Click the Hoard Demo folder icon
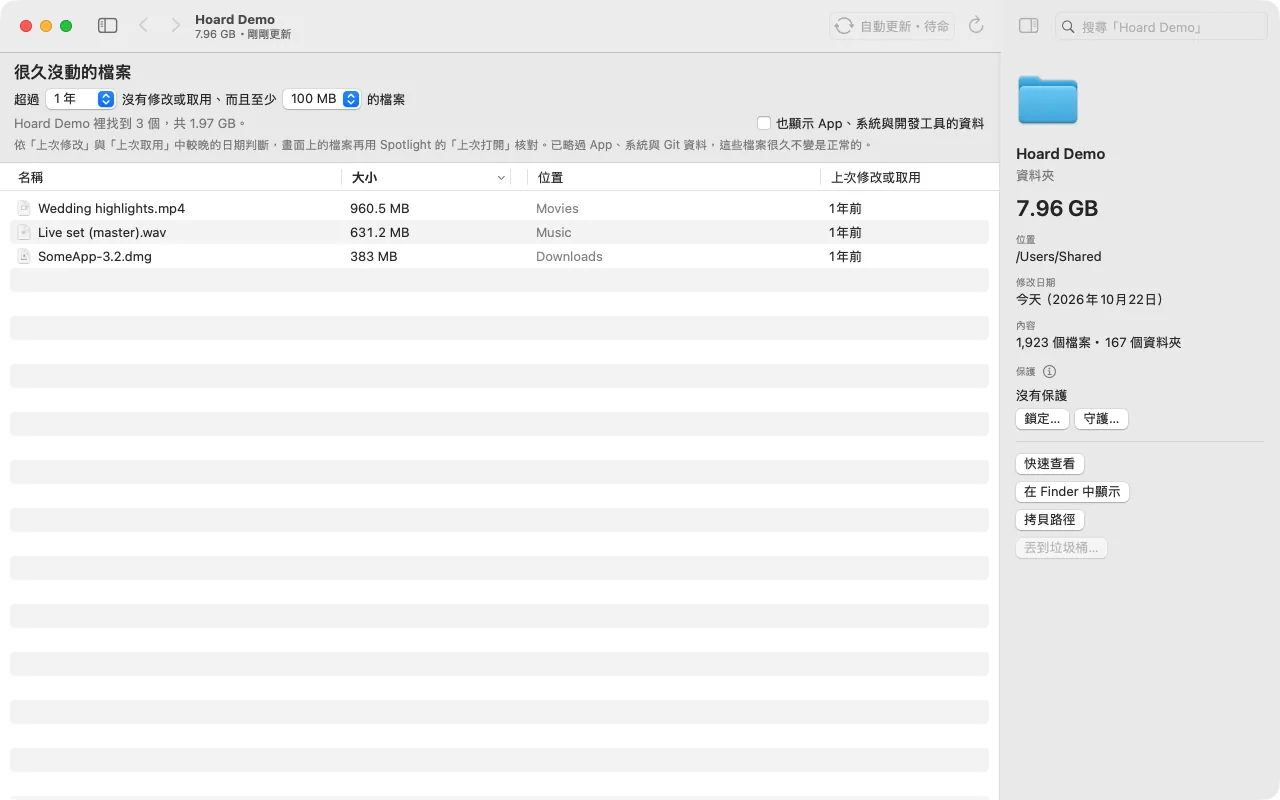The image size is (1280, 800). click(1047, 100)
